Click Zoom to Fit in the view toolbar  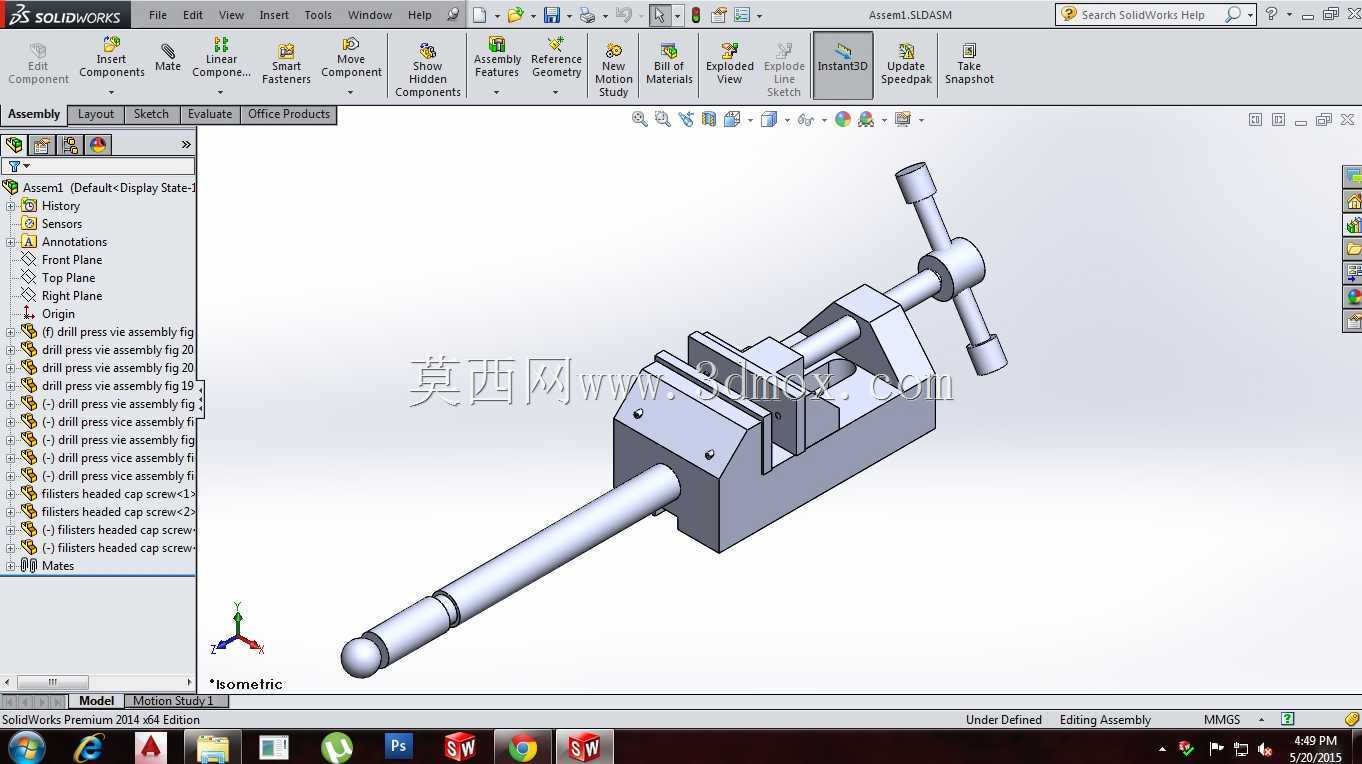640,119
